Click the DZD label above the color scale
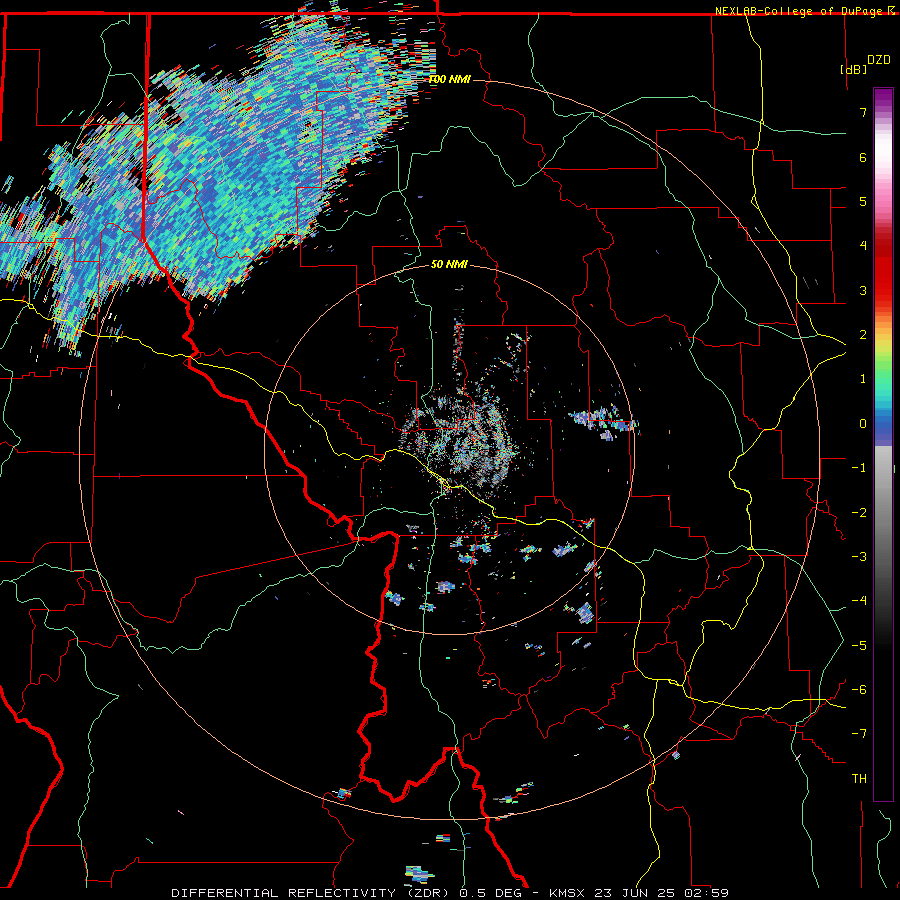The image size is (900, 900). tap(878, 60)
